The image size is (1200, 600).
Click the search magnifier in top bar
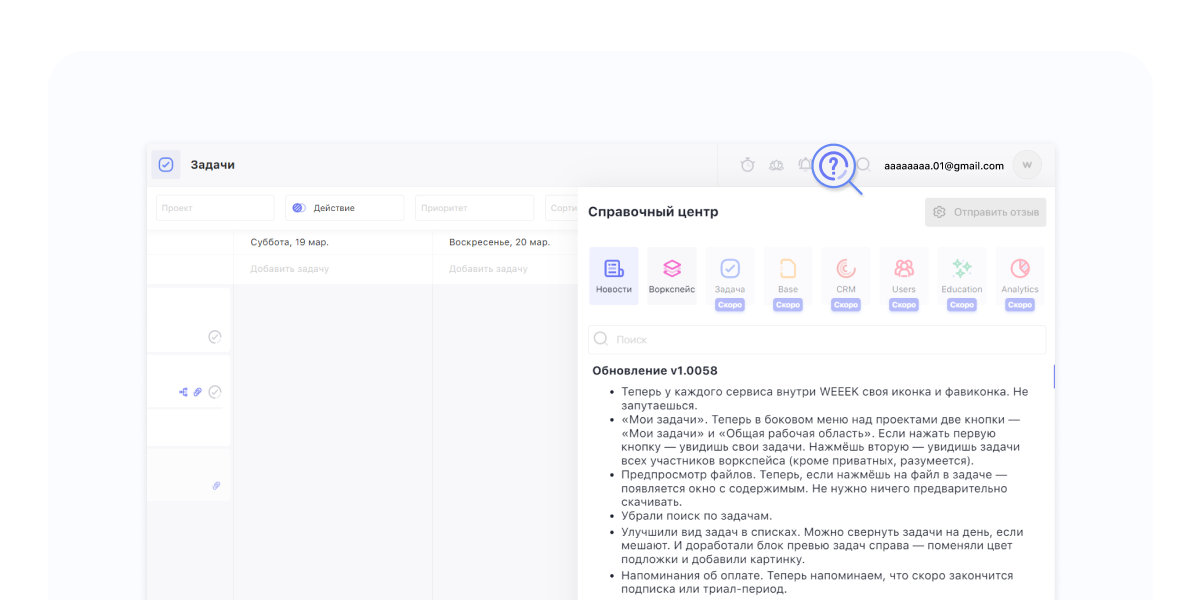pos(864,165)
